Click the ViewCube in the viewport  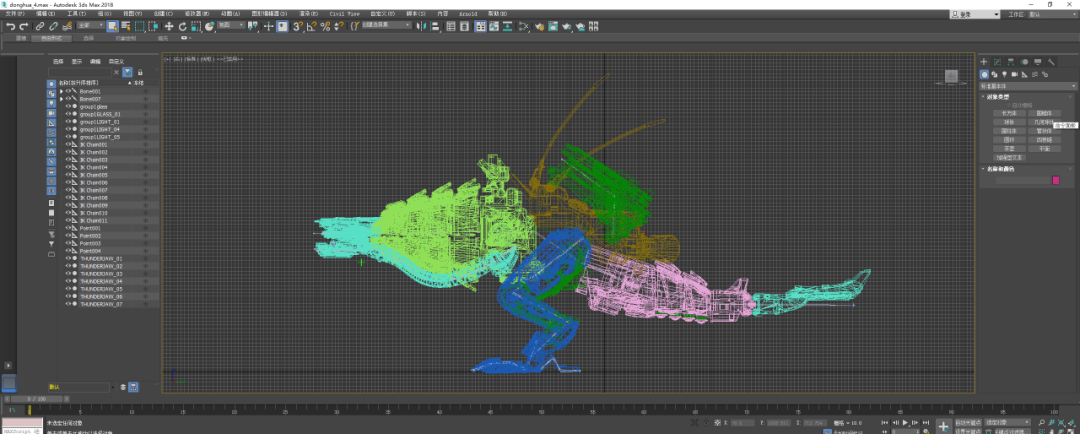pos(952,77)
